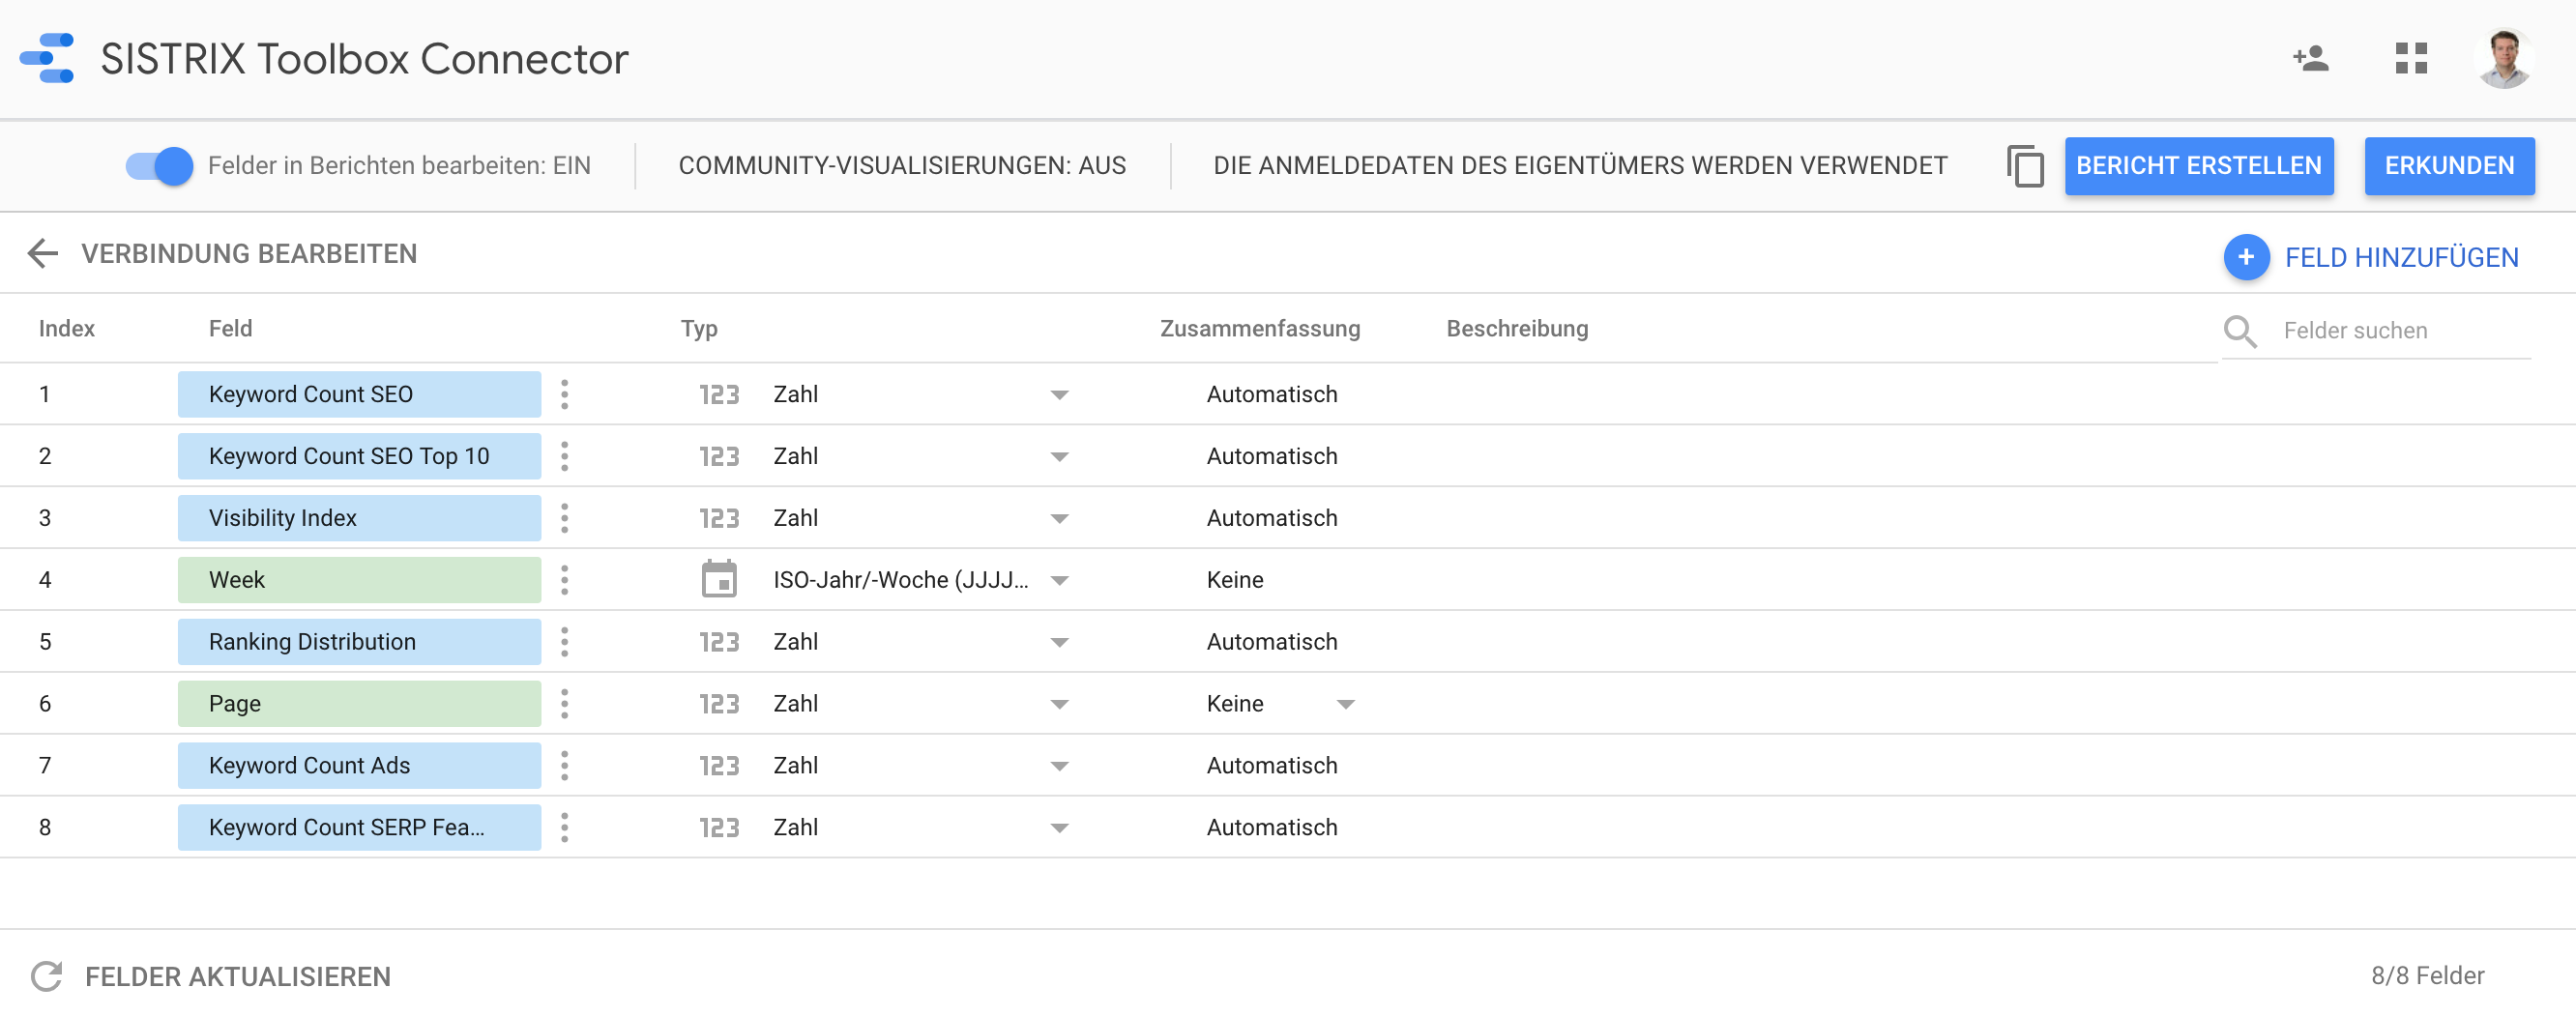Toggle Felder in Berichten bearbeiten switch
The height and width of the screenshot is (1017, 2576).
click(x=159, y=166)
